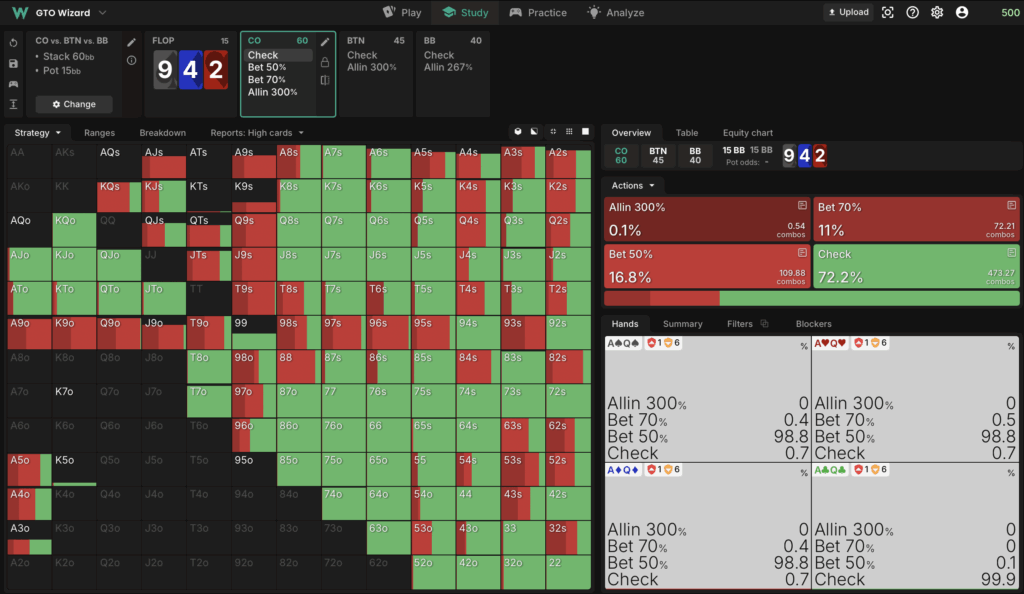Click the reset icon in left sidebar
The image size is (1024, 594).
pyautogui.click(x=14, y=43)
